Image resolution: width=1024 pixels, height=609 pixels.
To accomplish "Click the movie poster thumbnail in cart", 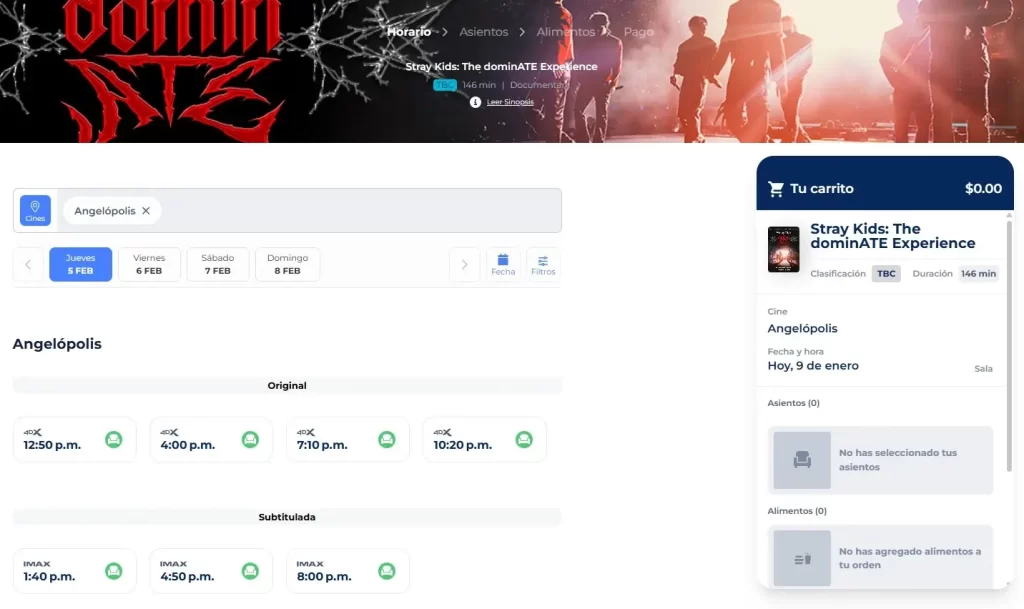I will point(783,249).
